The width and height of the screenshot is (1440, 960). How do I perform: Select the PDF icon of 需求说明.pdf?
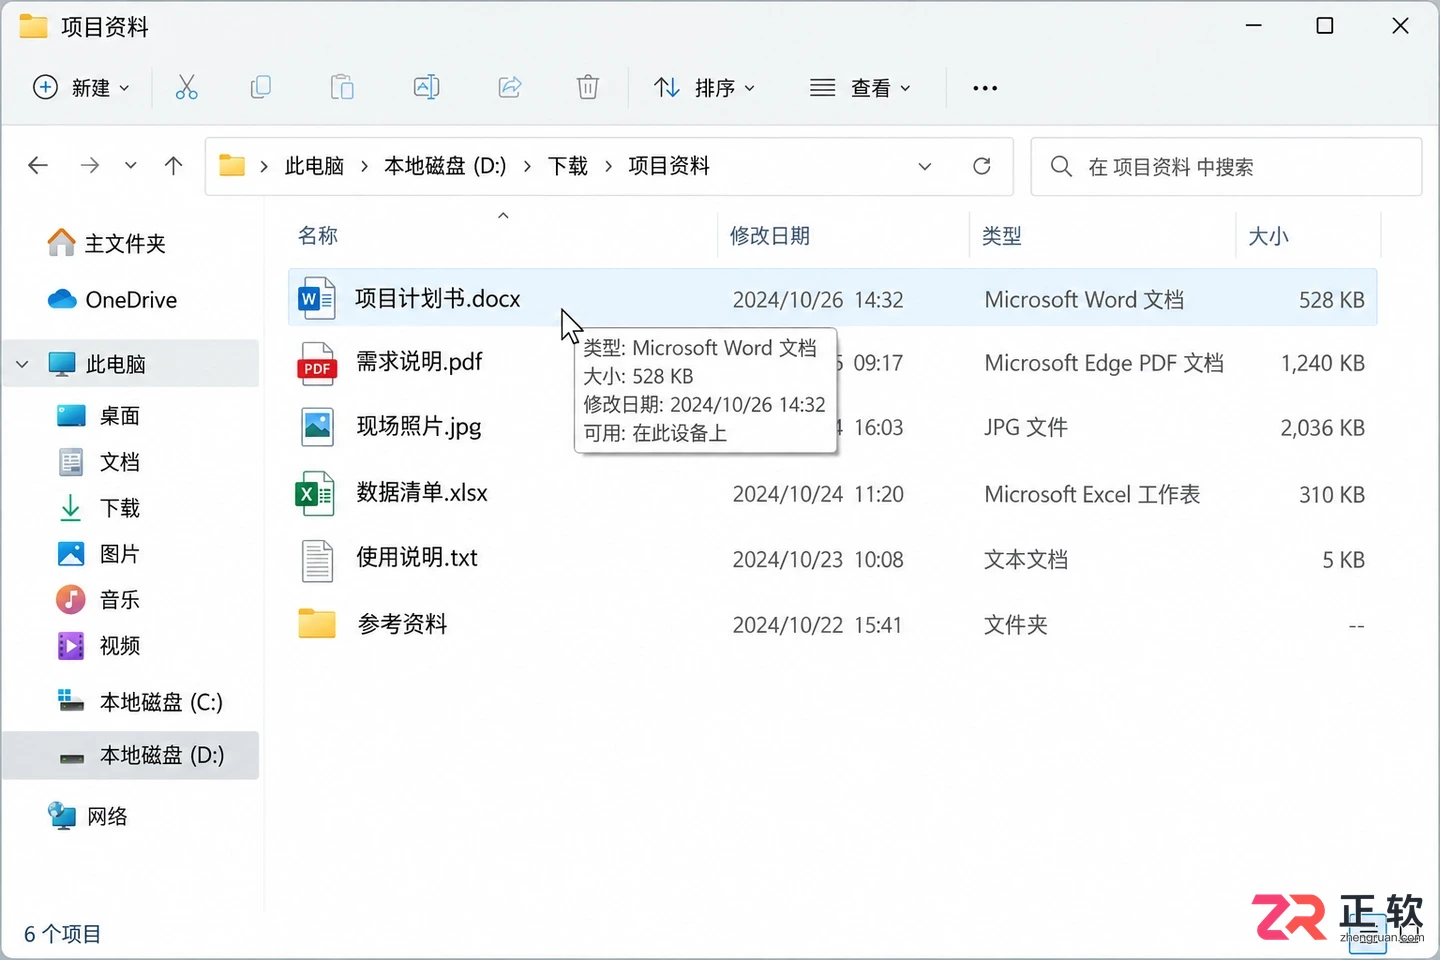click(317, 363)
